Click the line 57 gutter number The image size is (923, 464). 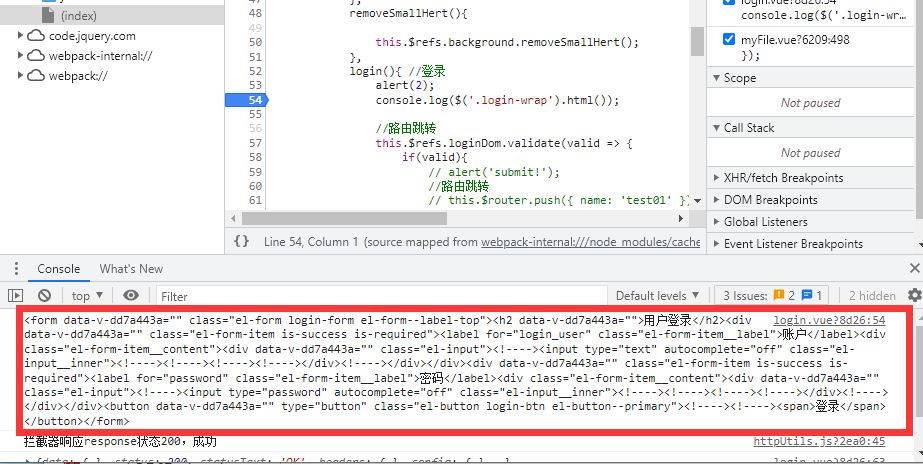[255, 143]
